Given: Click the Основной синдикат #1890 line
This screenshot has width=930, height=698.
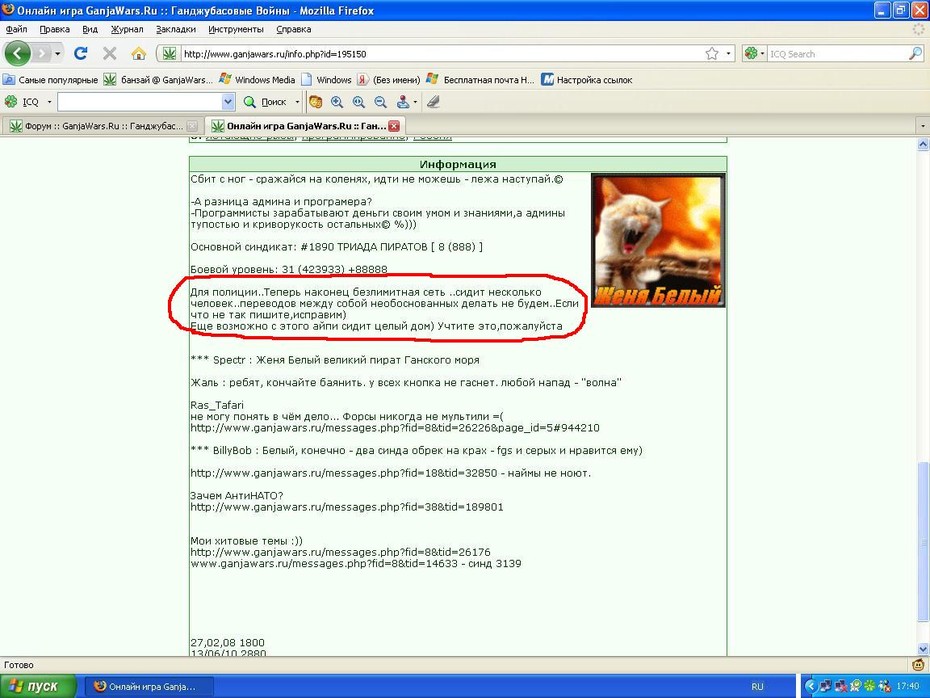Looking at the screenshot, I should pos(336,247).
